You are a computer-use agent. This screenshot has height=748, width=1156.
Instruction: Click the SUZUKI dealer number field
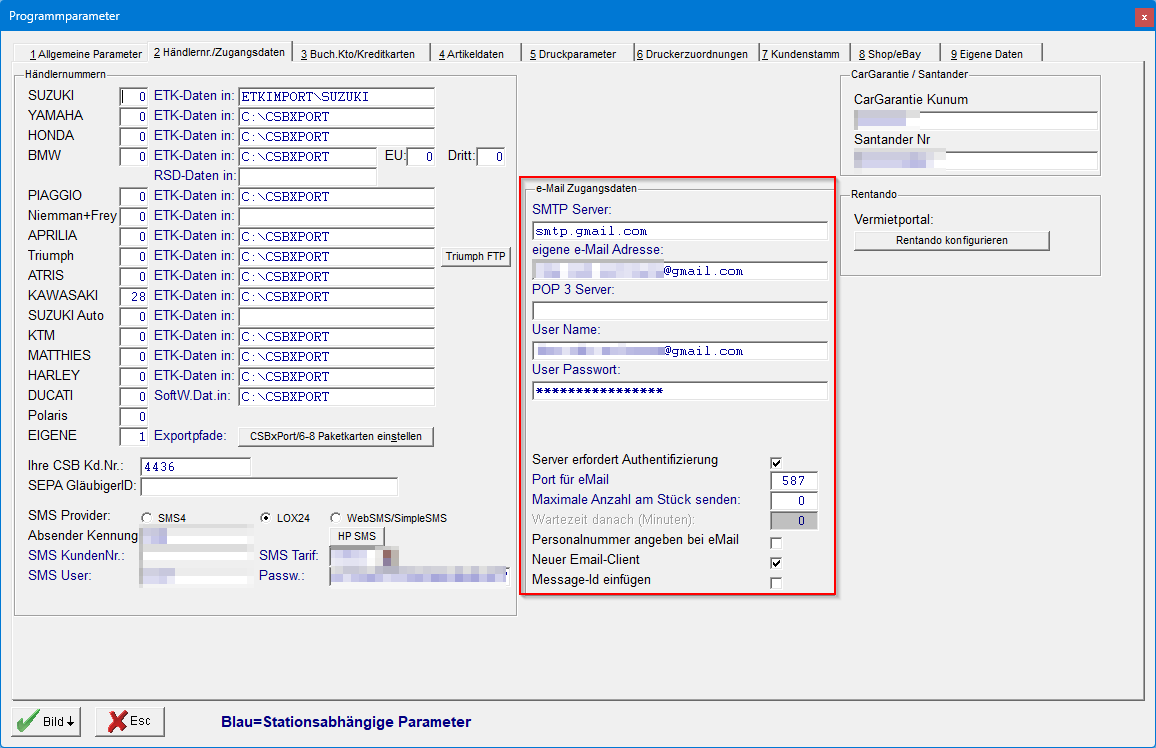[x=133, y=97]
